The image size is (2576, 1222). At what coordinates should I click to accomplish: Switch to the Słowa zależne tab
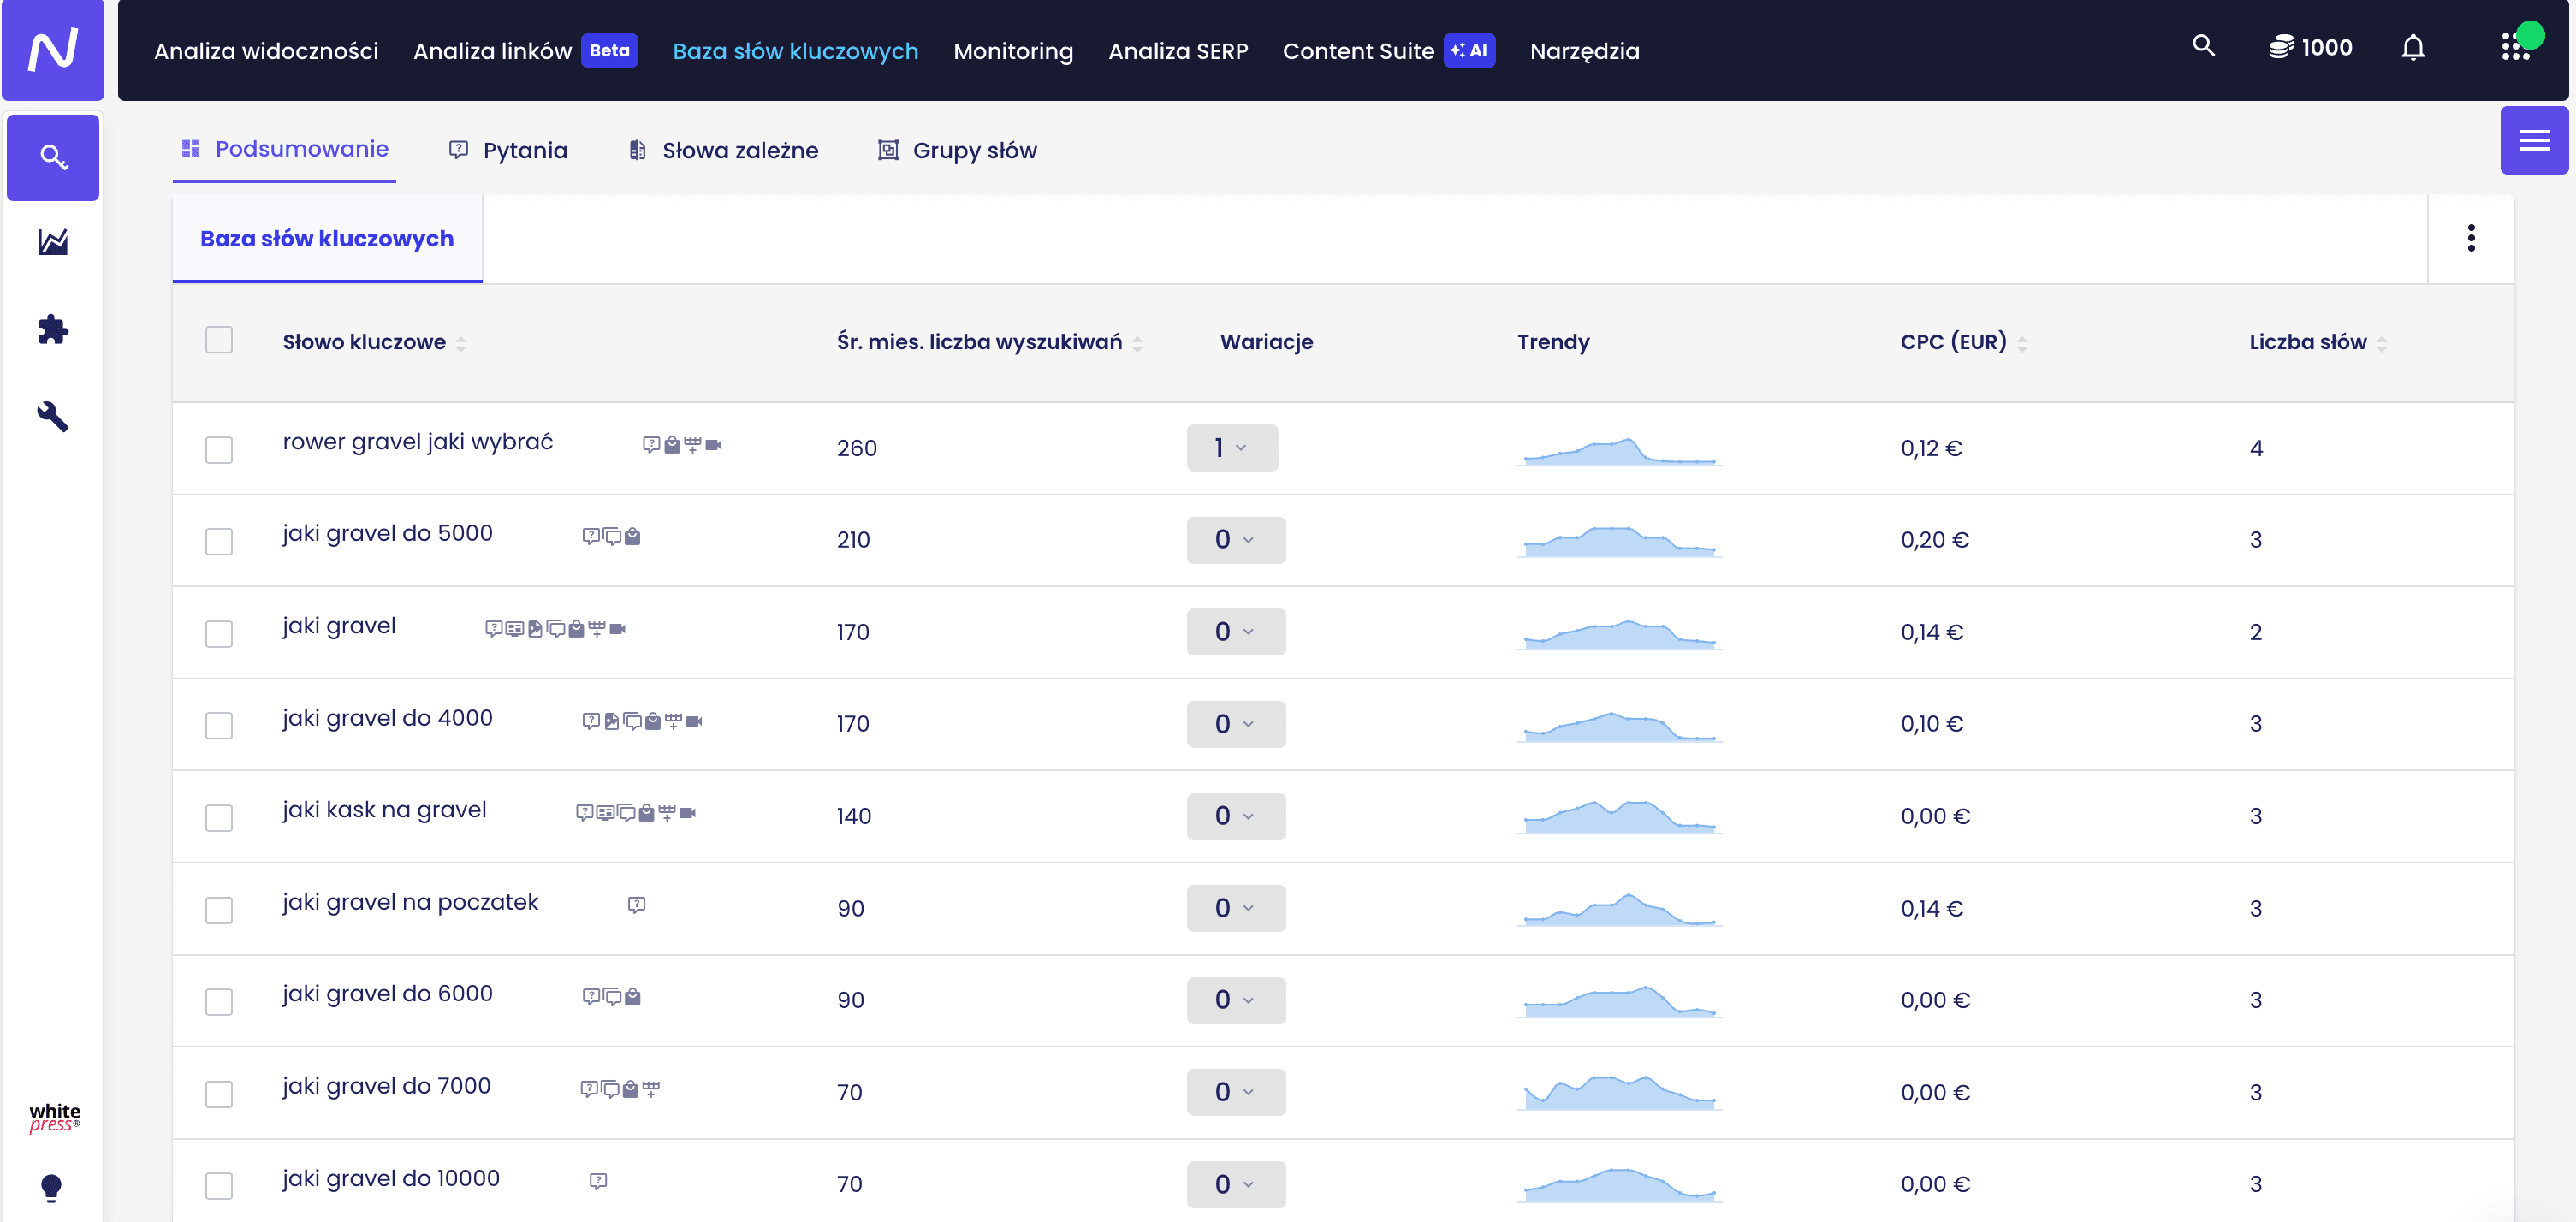tap(723, 150)
